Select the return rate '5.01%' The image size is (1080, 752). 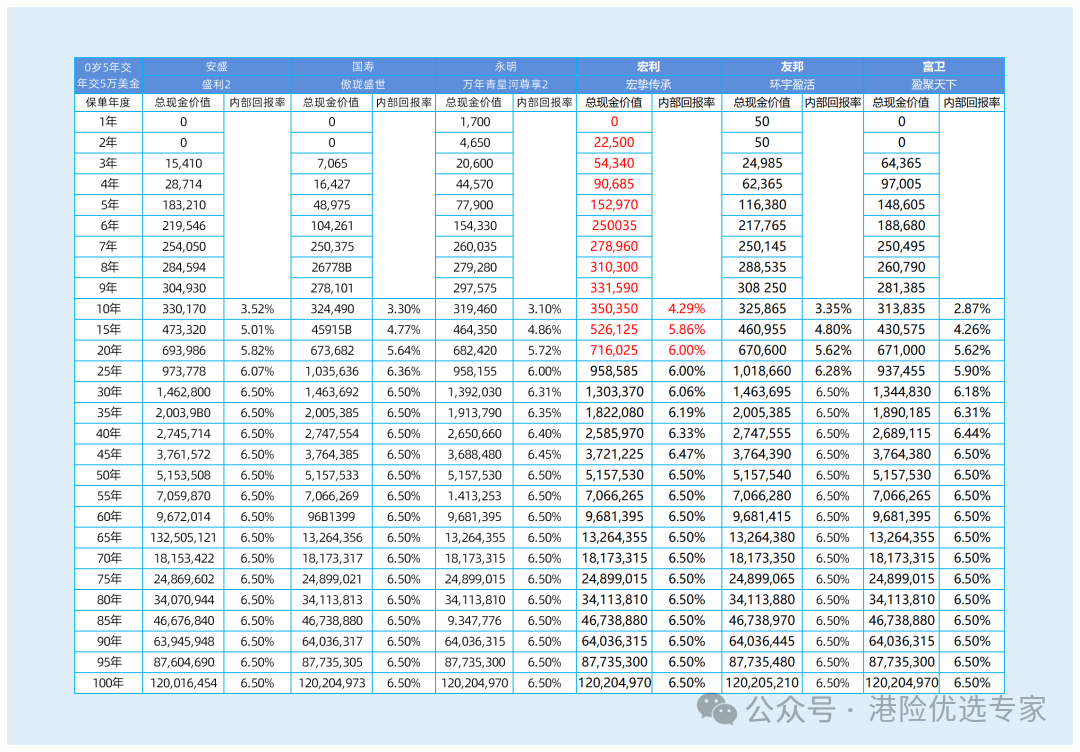point(257,330)
